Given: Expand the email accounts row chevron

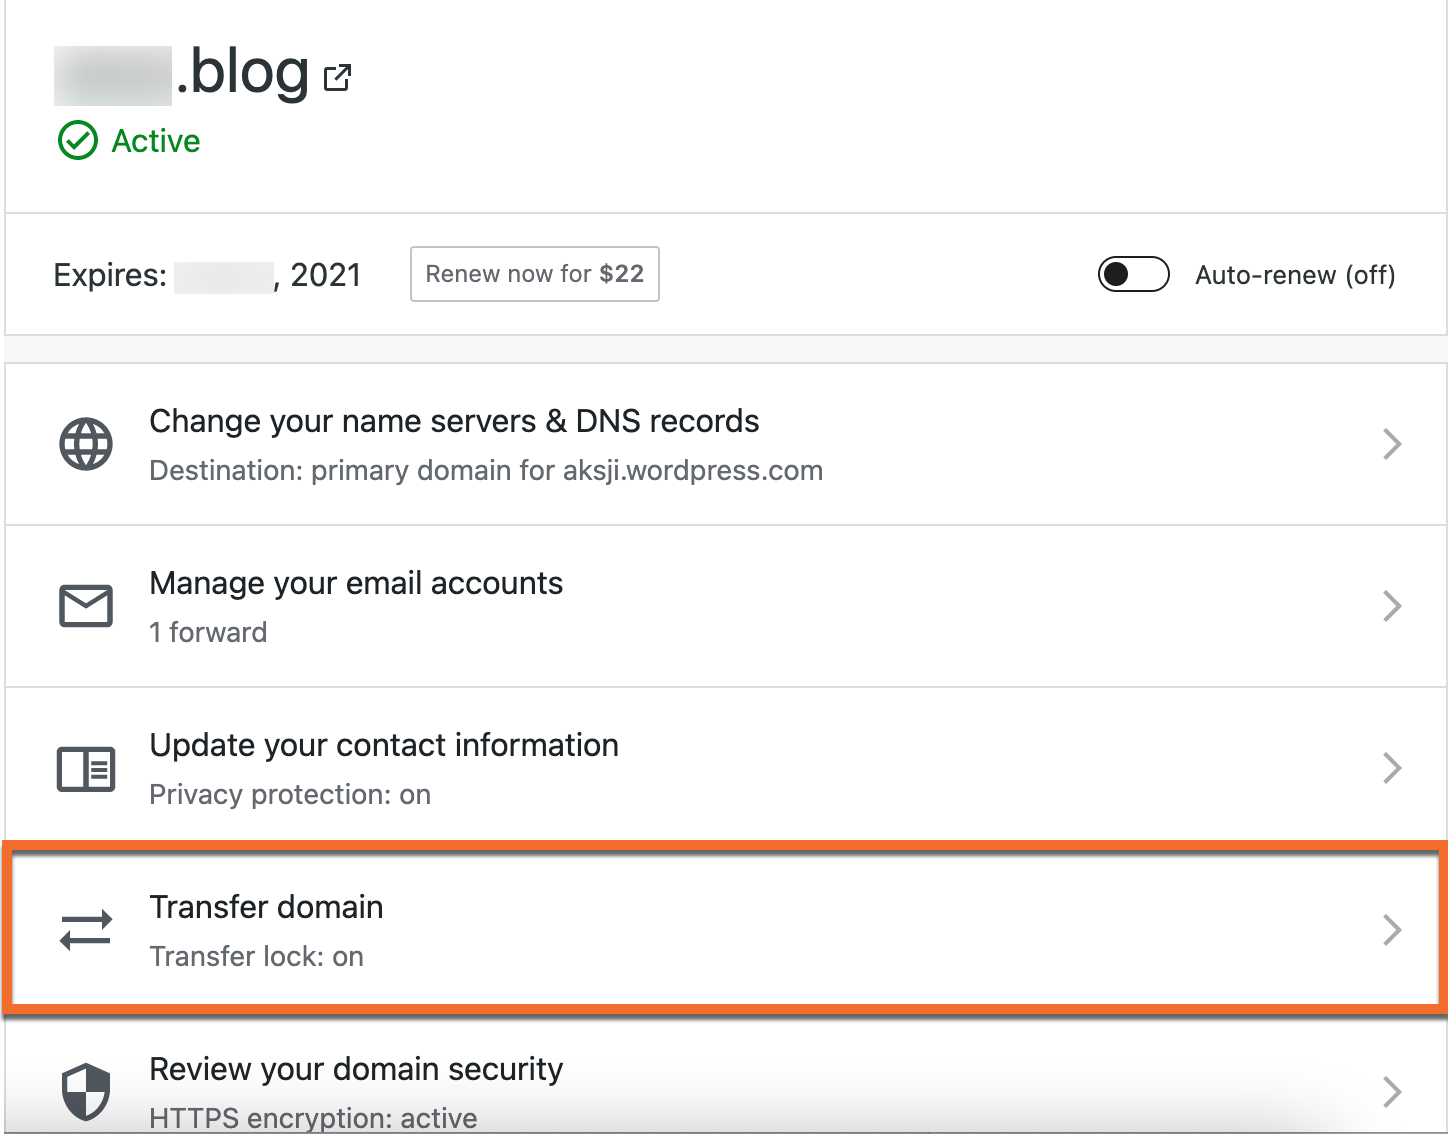Looking at the screenshot, I should pos(1392,605).
